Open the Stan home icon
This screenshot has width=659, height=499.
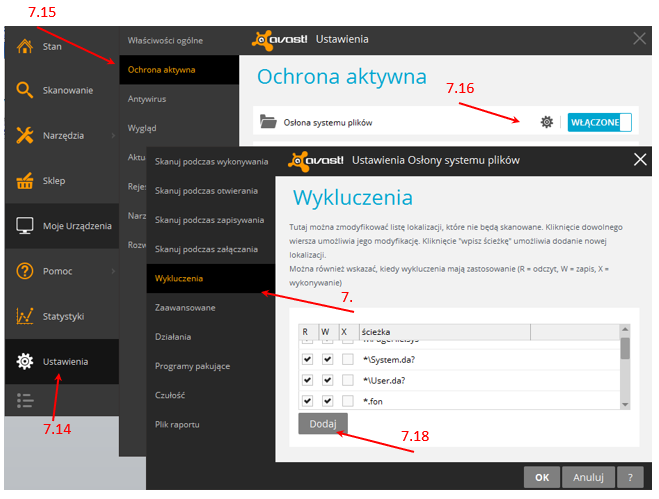pos(24,46)
